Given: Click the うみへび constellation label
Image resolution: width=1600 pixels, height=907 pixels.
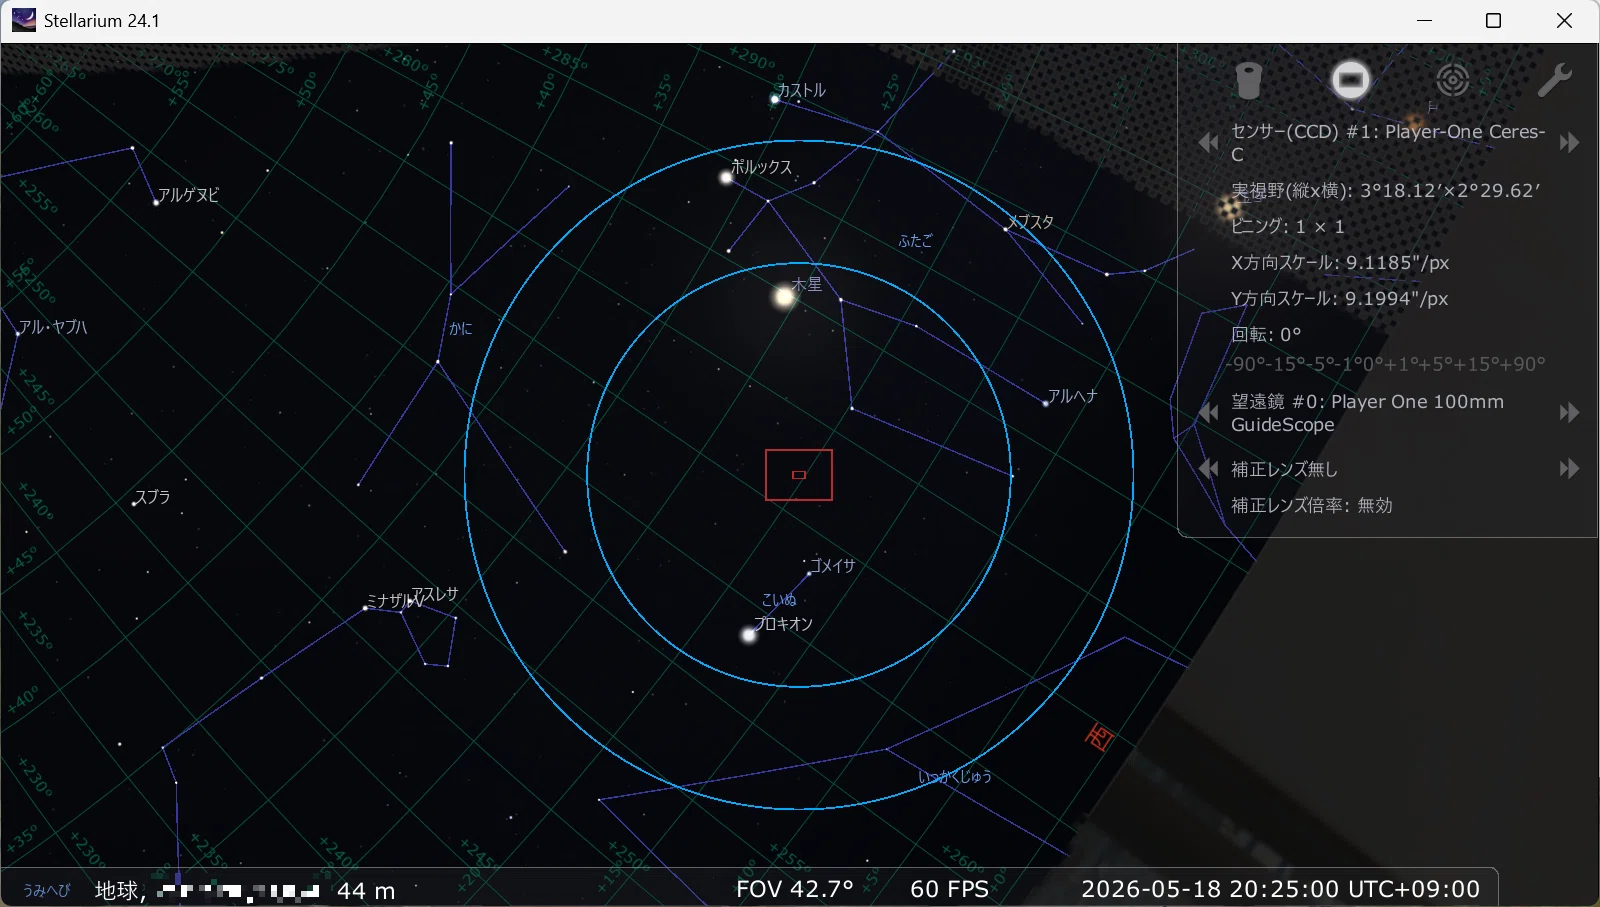Looking at the screenshot, I should (x=46, y=890).
